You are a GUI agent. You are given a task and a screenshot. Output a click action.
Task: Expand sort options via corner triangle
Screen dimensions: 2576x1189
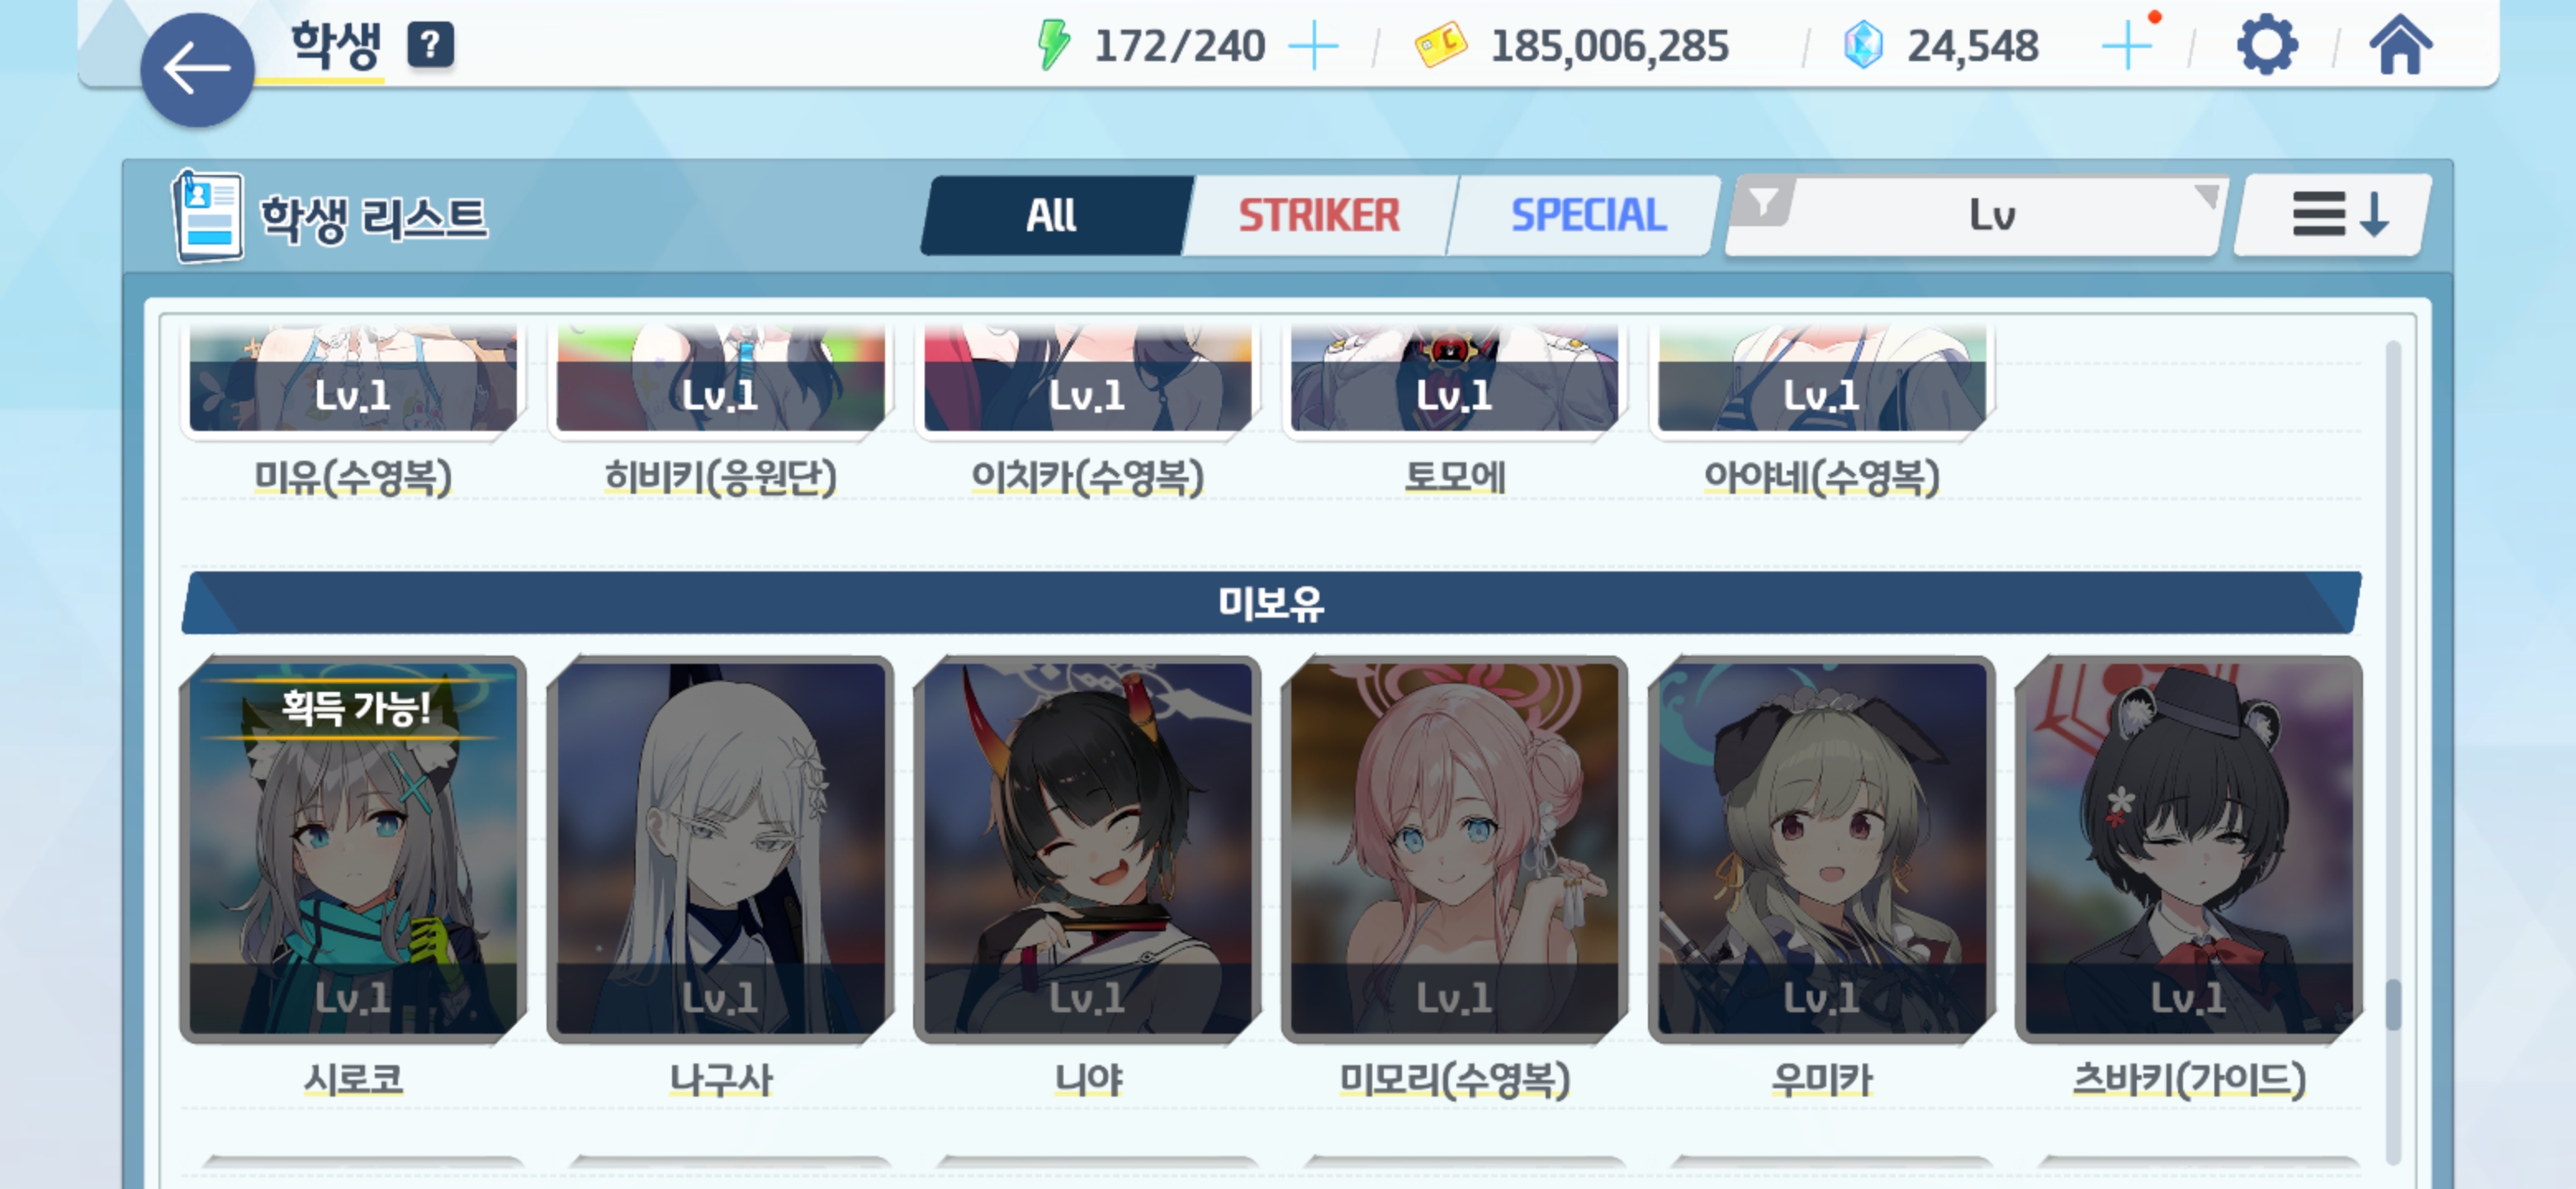2207,194
